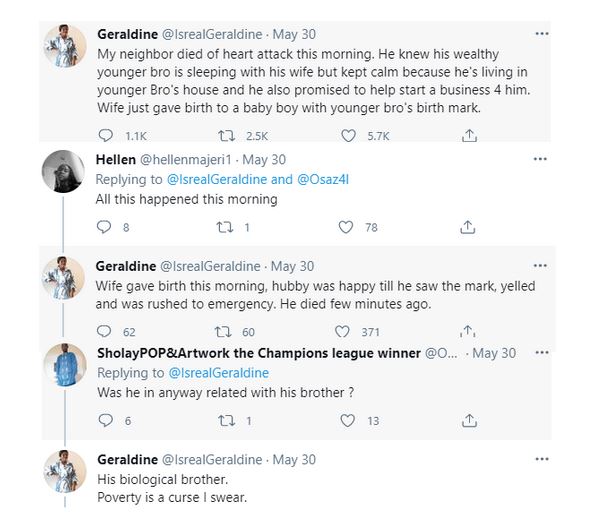
Task: Retweet Hellen's 'All this happened' tweet
Action: click(224, 227)
